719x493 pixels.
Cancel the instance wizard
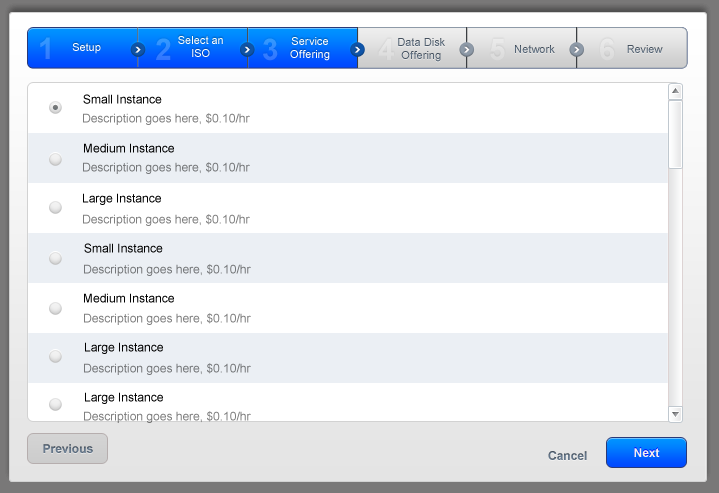[x=567, y=456]
